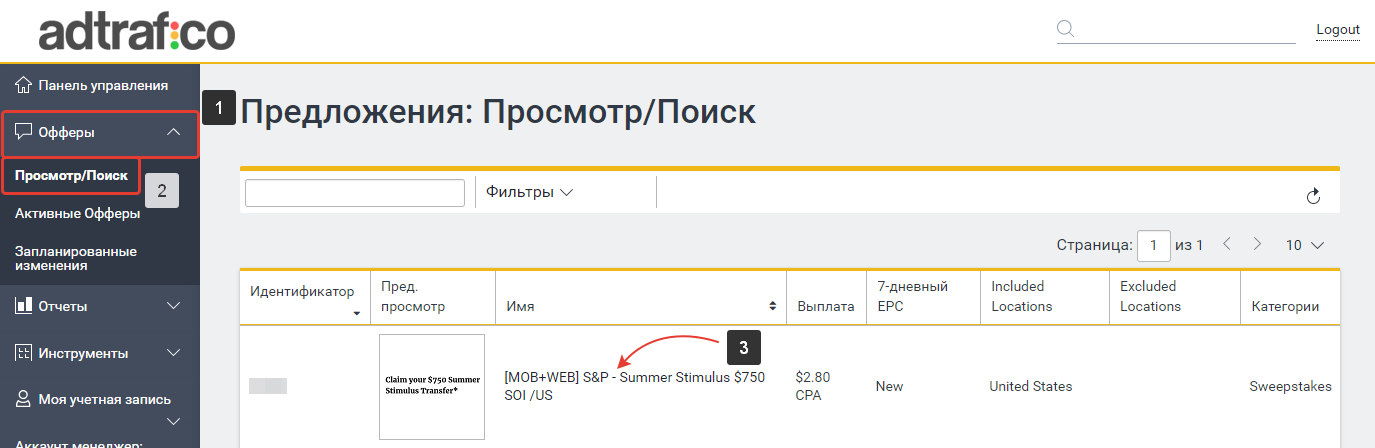Viewport: 1375px width, 448px height.
Task: Collapse the Офферы menu chevron
Action: (x=173, y=132)
